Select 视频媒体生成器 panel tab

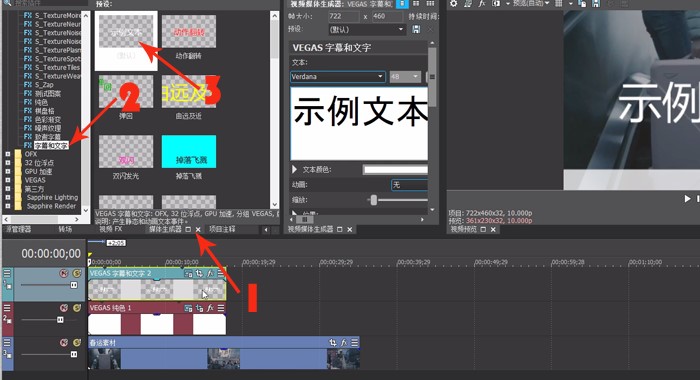coord(310,229)
